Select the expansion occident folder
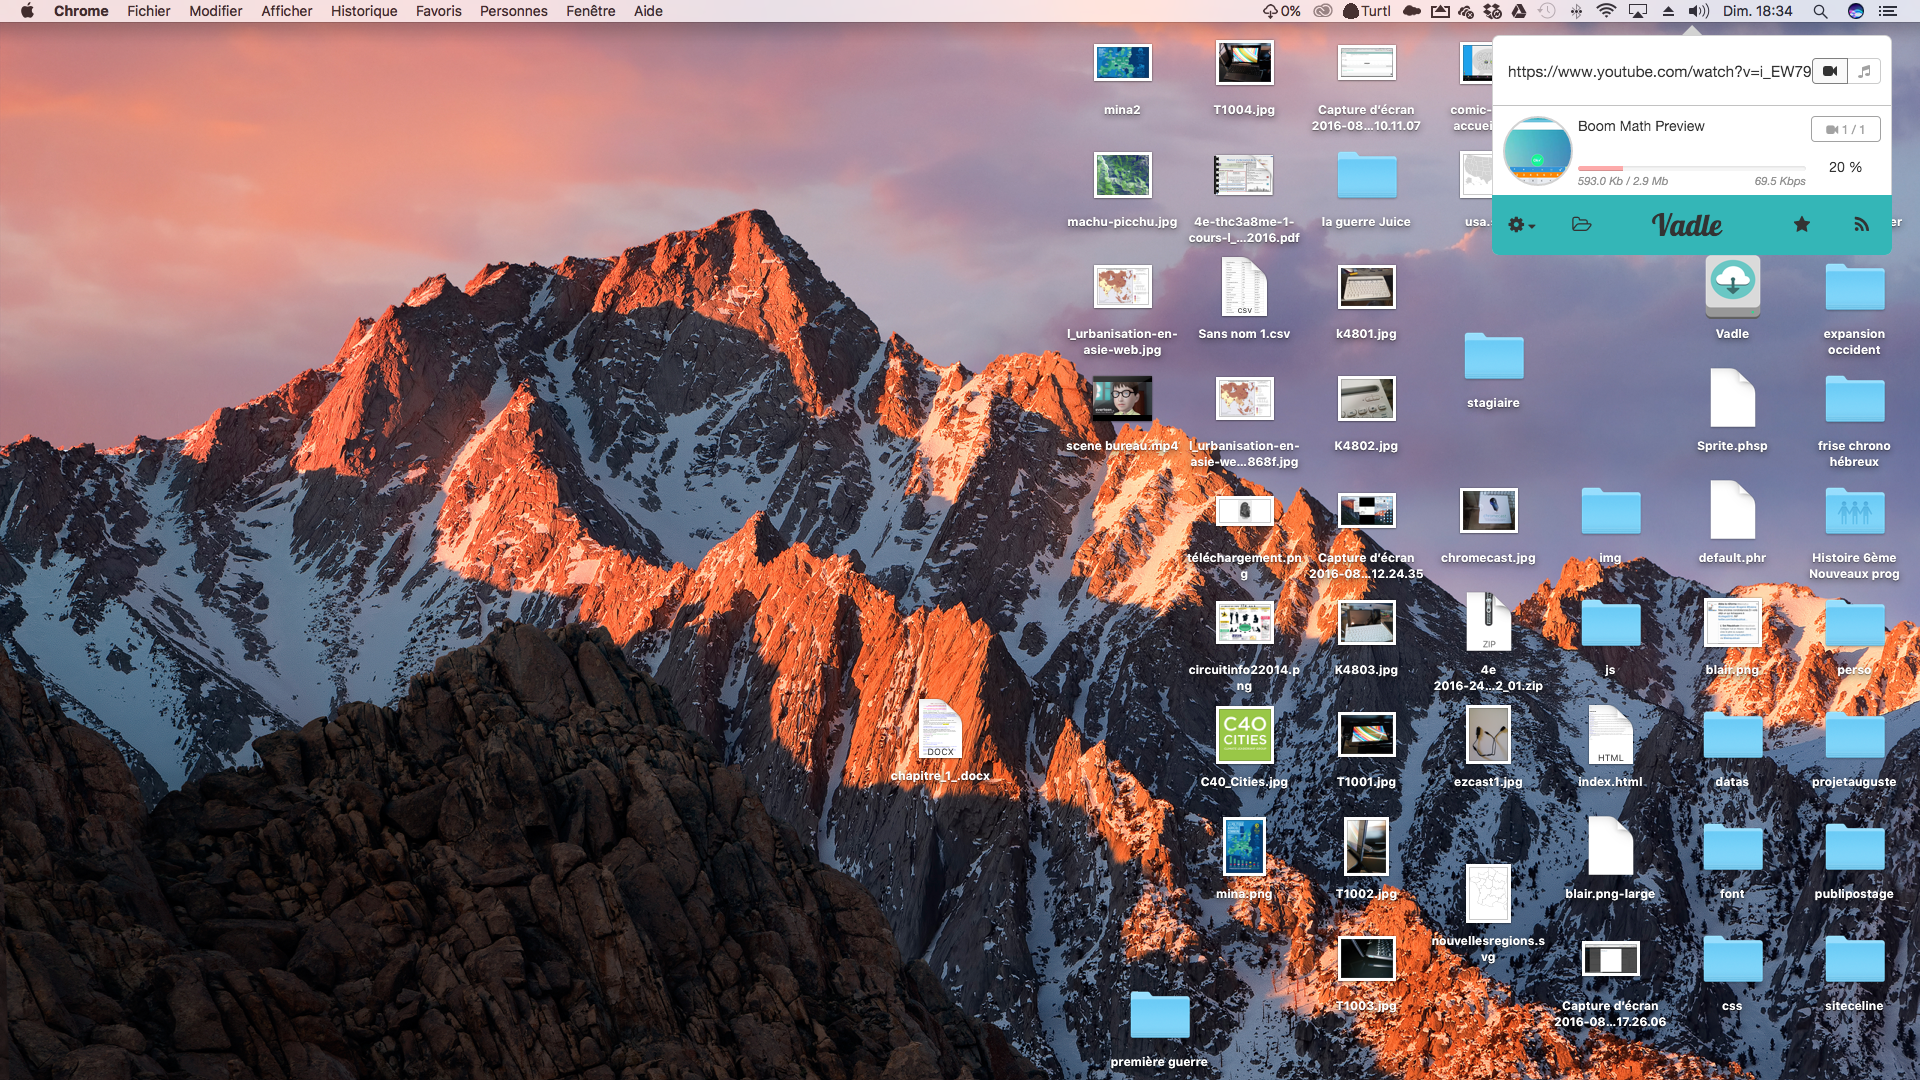 (1854, 287)
